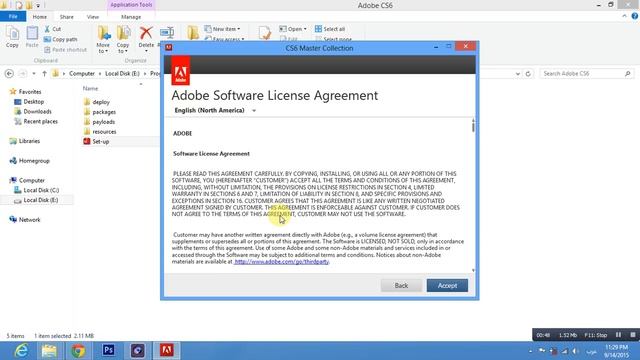Select Network in navigation pane
Viewport: 640px width, 360px height.
(25, 220)
